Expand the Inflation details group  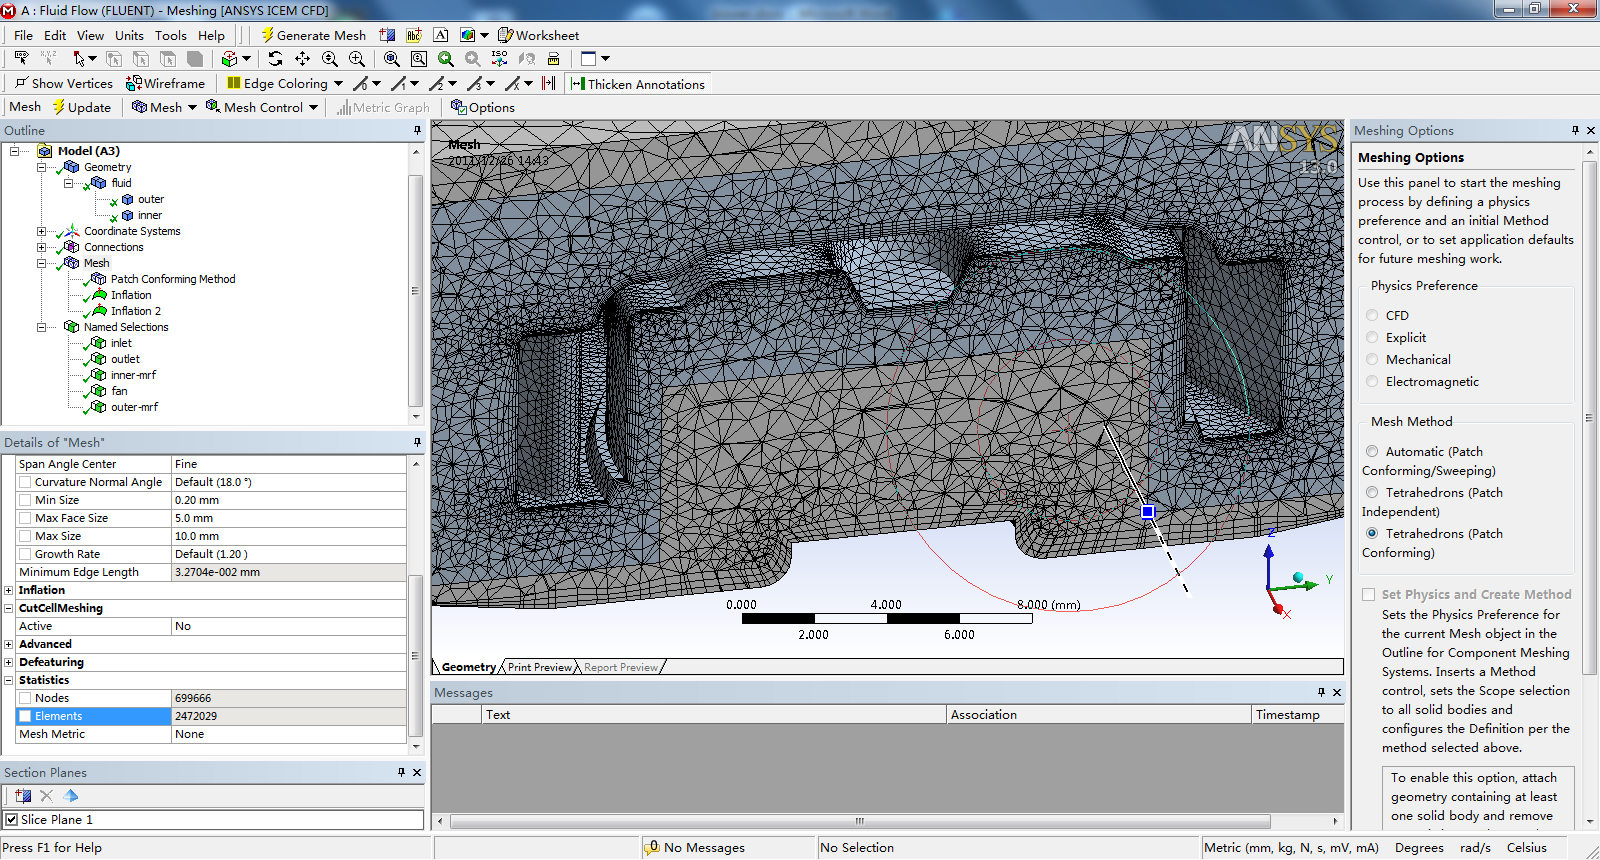click(9, 590)
